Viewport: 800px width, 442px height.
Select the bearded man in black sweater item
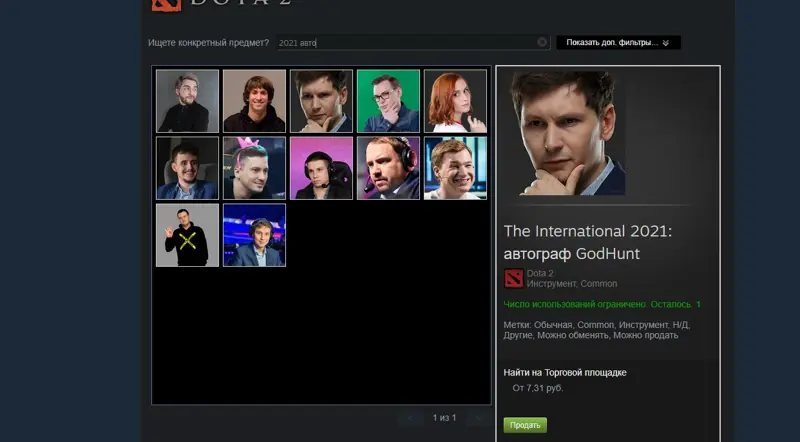point(187,101)
